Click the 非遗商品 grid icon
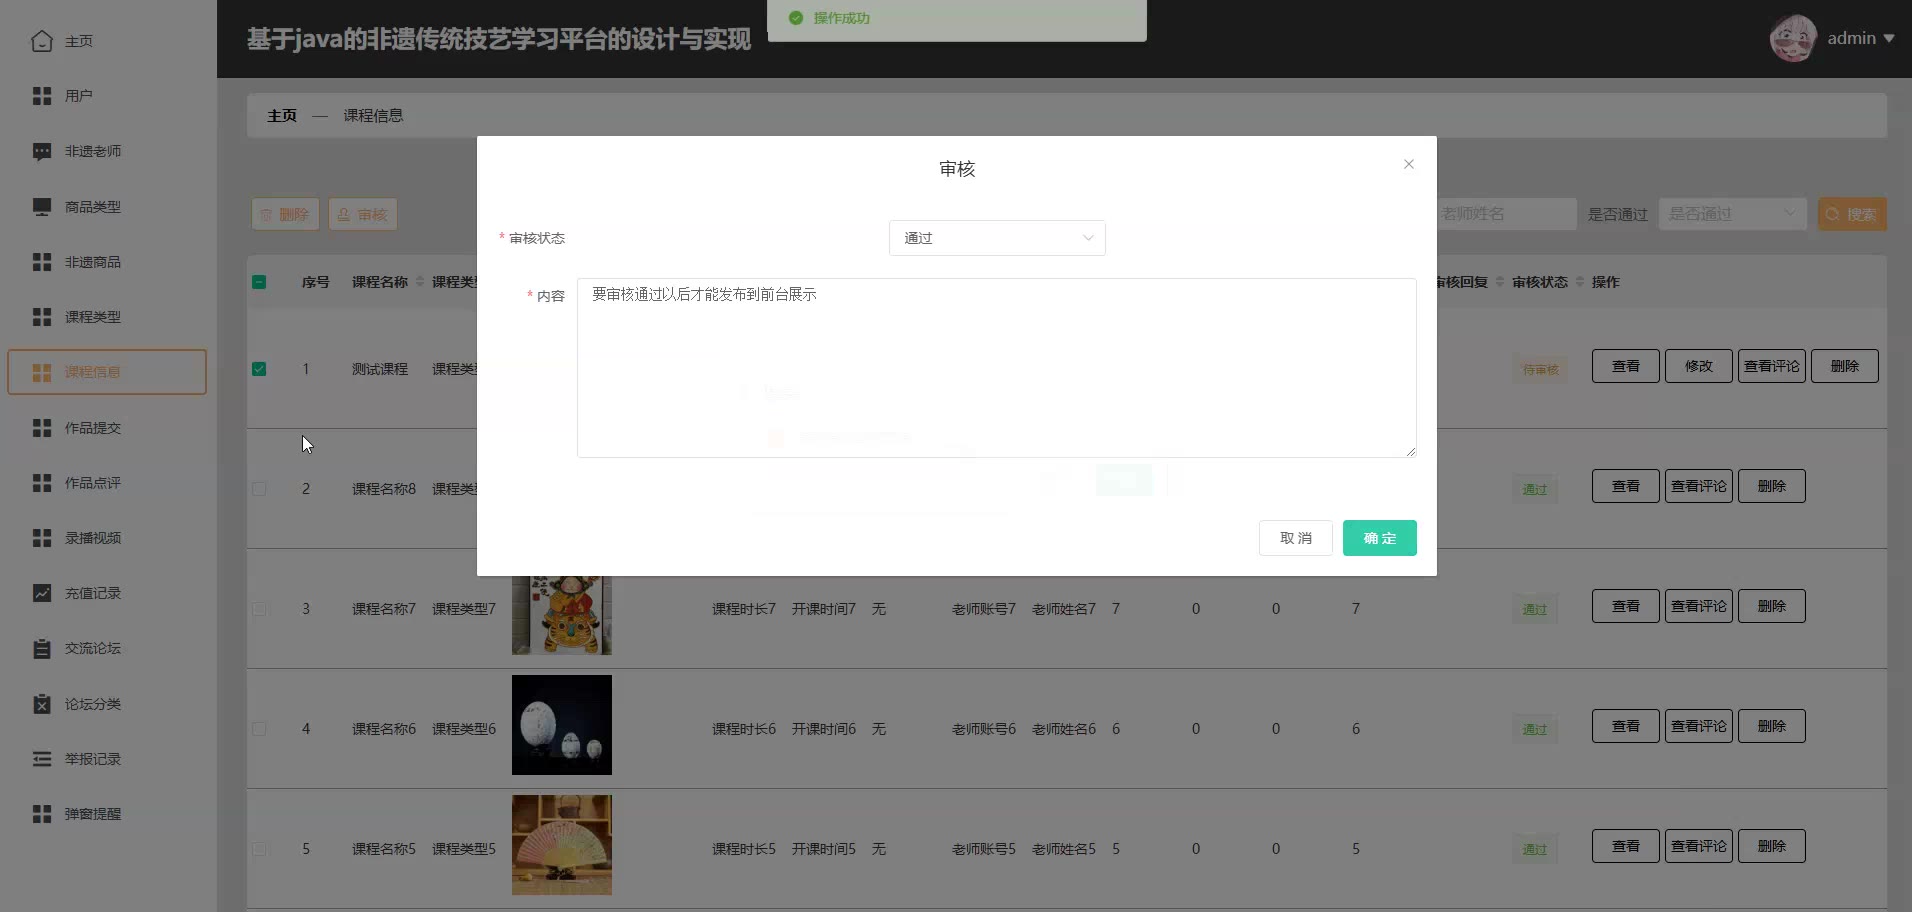The image size is (1912, 912). (42, 262)
